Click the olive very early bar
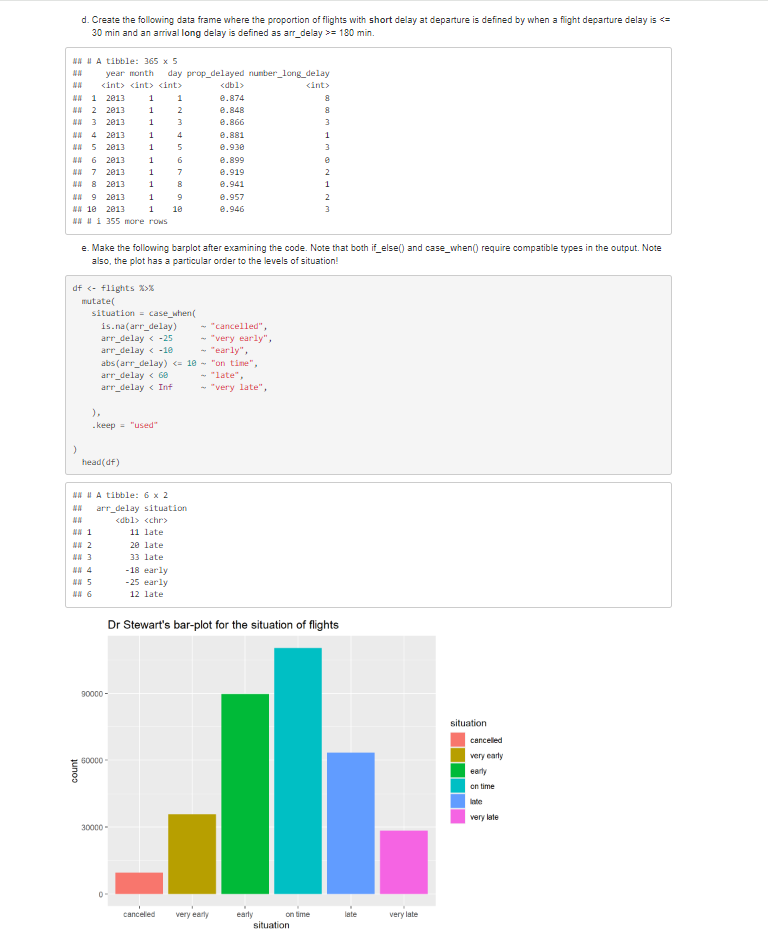 click(192, 854)
